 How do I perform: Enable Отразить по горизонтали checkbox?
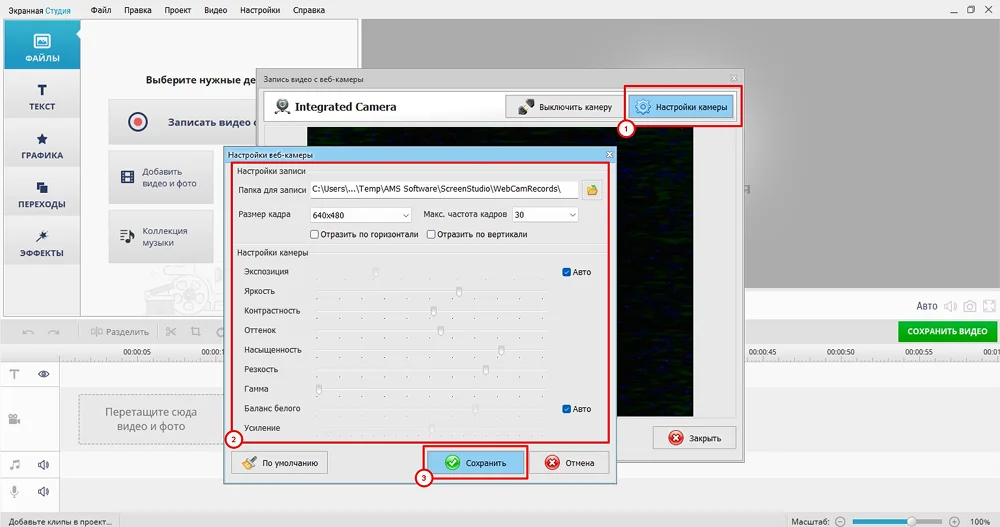315,235
